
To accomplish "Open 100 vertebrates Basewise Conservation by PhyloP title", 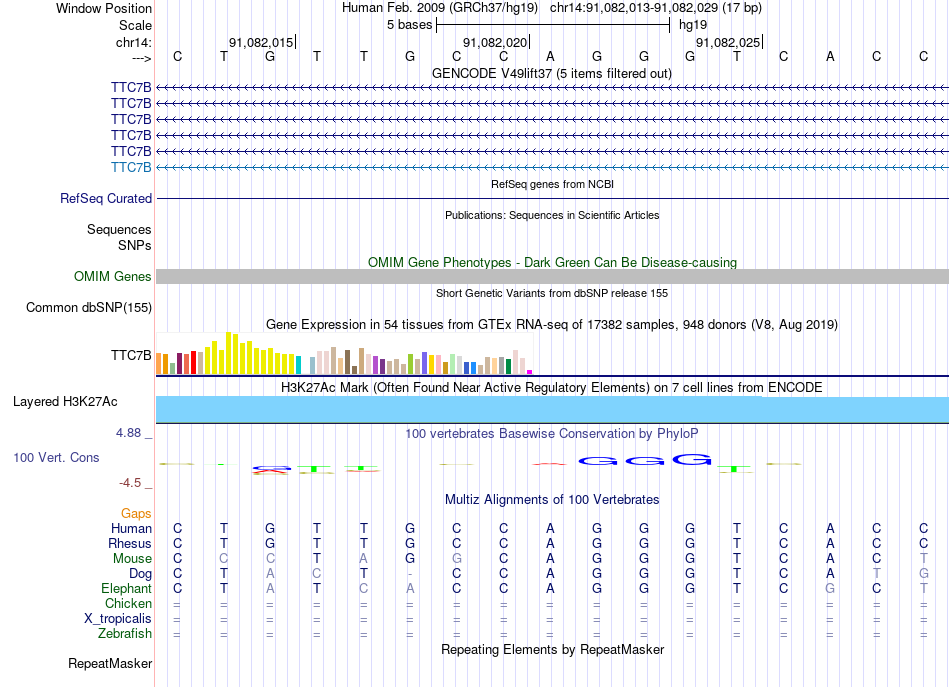I will (552, 433).
